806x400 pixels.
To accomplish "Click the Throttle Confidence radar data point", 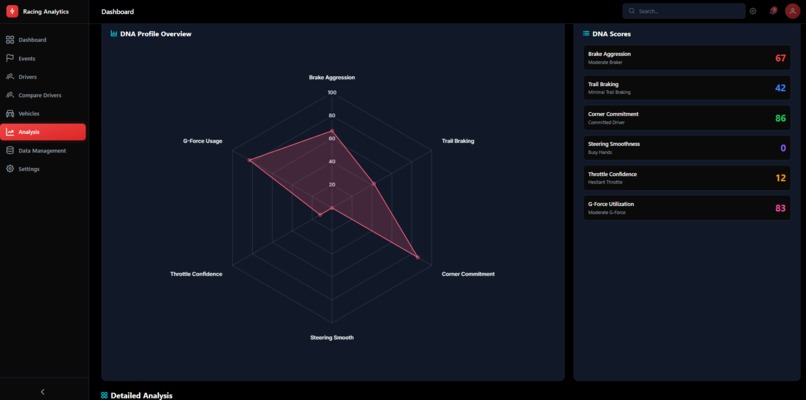I will 320,214.
